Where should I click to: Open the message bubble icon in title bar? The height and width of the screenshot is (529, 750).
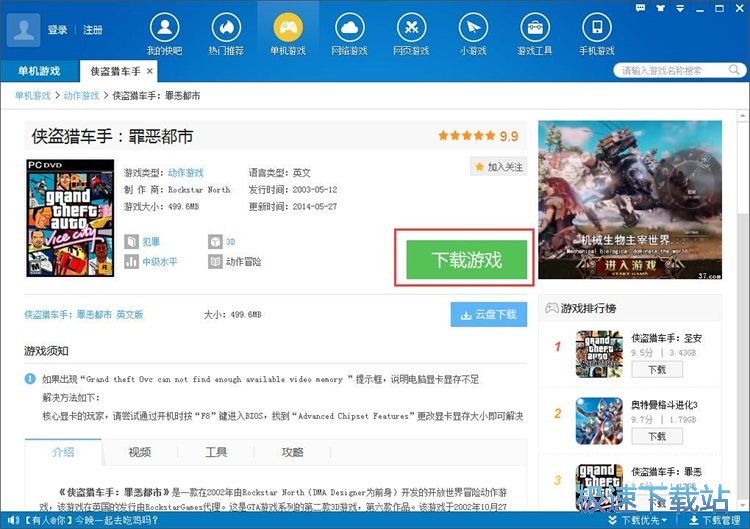click(x=640, y=8)
